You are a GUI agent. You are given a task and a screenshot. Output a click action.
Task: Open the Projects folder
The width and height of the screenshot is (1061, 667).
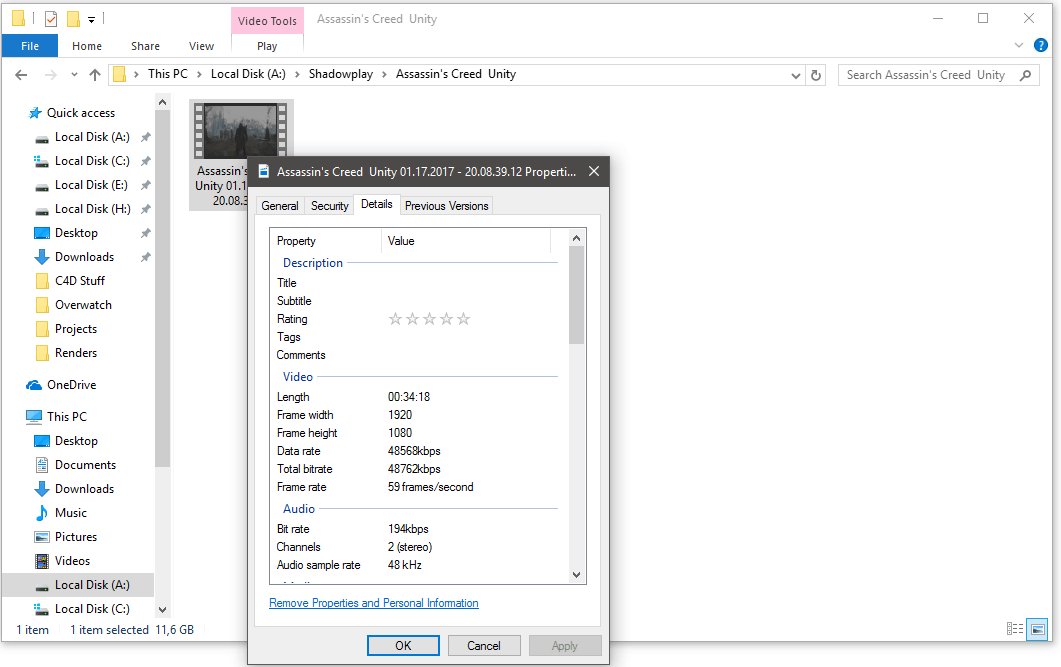(x=76, y=329)
